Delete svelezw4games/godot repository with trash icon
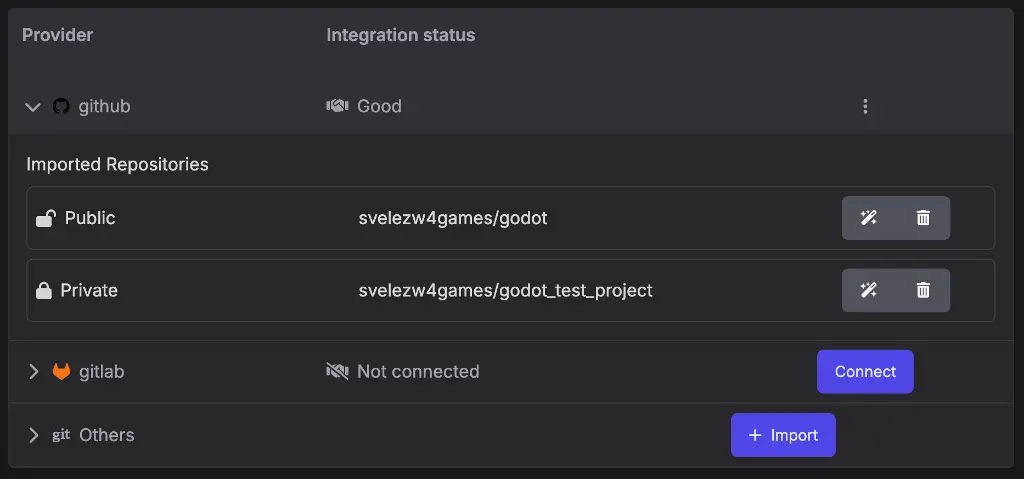Image resolution: width=1024 pixels, height=479 pixels. pos(923,218)
